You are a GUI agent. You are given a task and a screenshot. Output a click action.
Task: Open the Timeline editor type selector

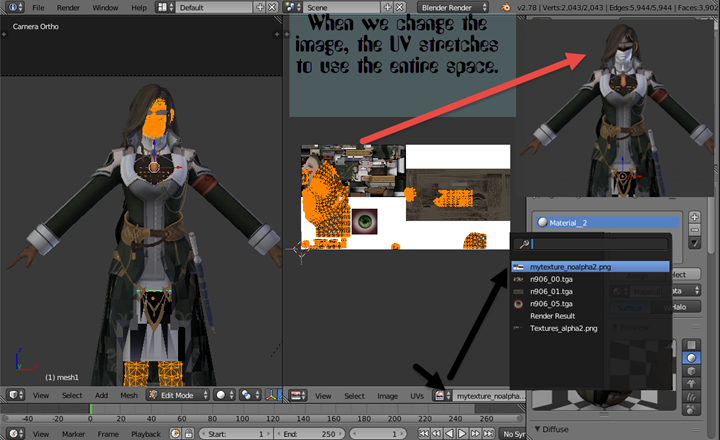pyautogui.click(x=15, y=434)
